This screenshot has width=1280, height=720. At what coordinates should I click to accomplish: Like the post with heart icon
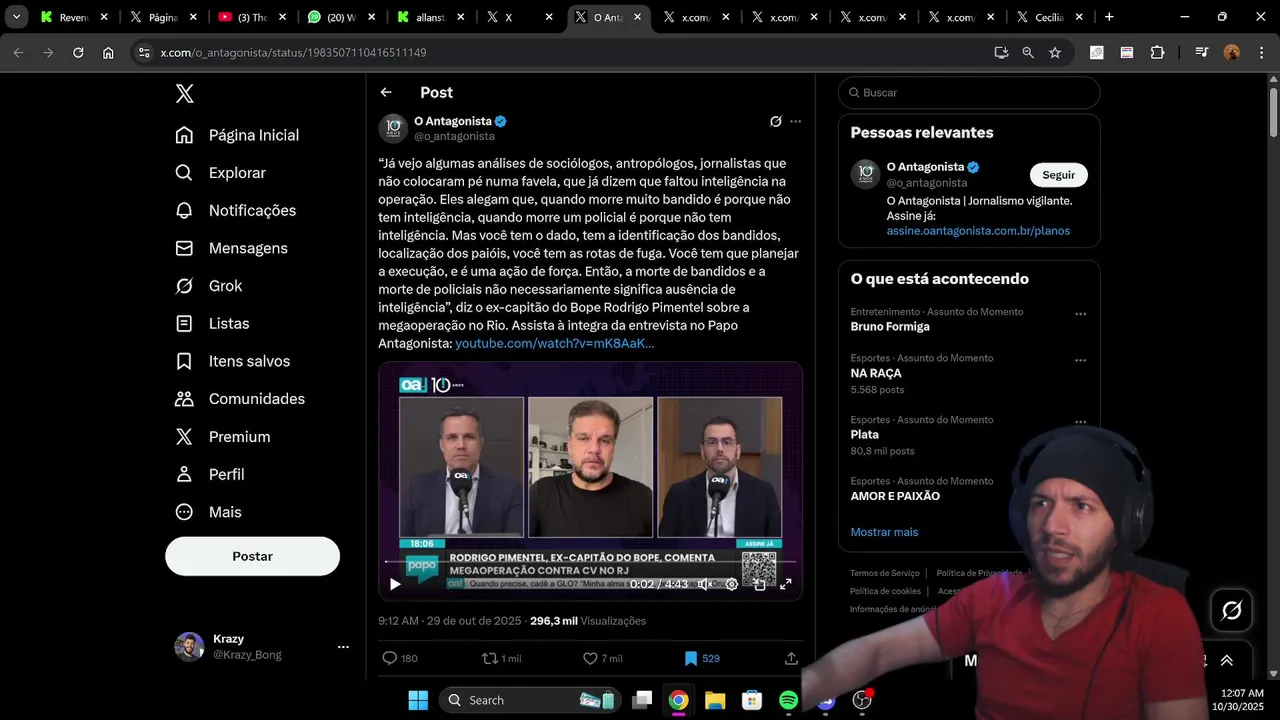point(590,658)
